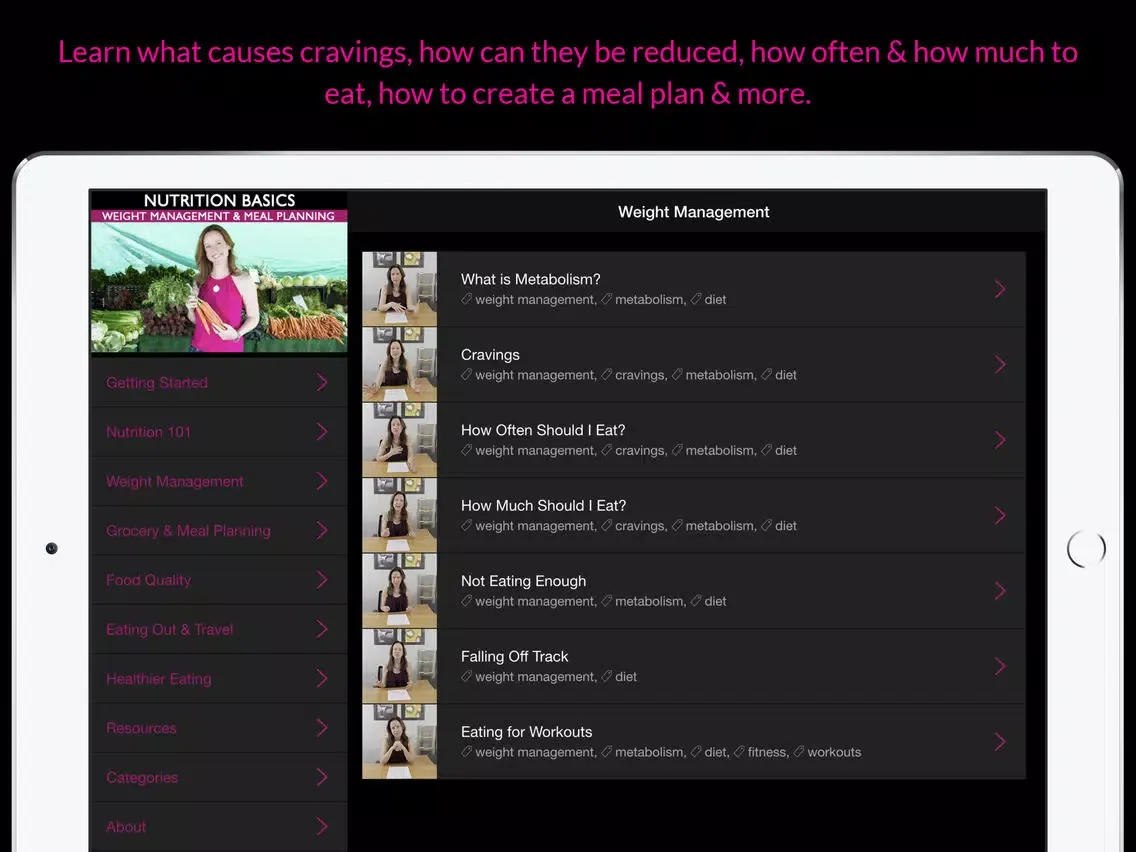Viewport: 1136px width, 852px height.
Task: Open How Often Should I Eat? thumbnail
Action: [399, 439]
